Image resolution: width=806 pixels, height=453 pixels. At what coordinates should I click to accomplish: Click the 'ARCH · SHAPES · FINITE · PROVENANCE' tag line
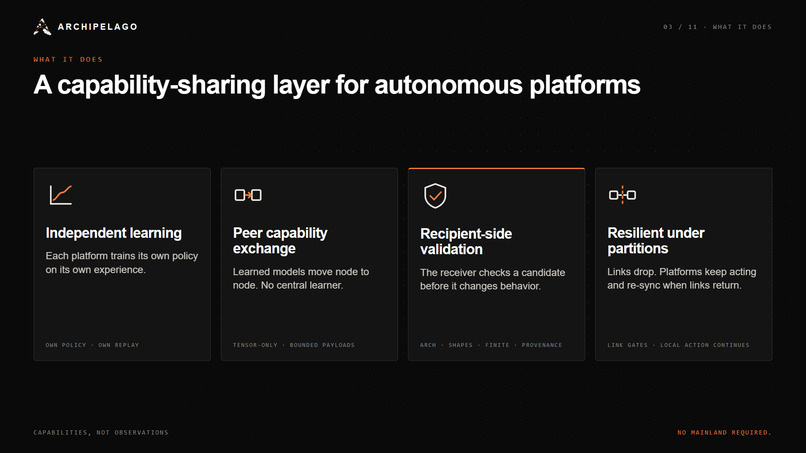[491, 345]
